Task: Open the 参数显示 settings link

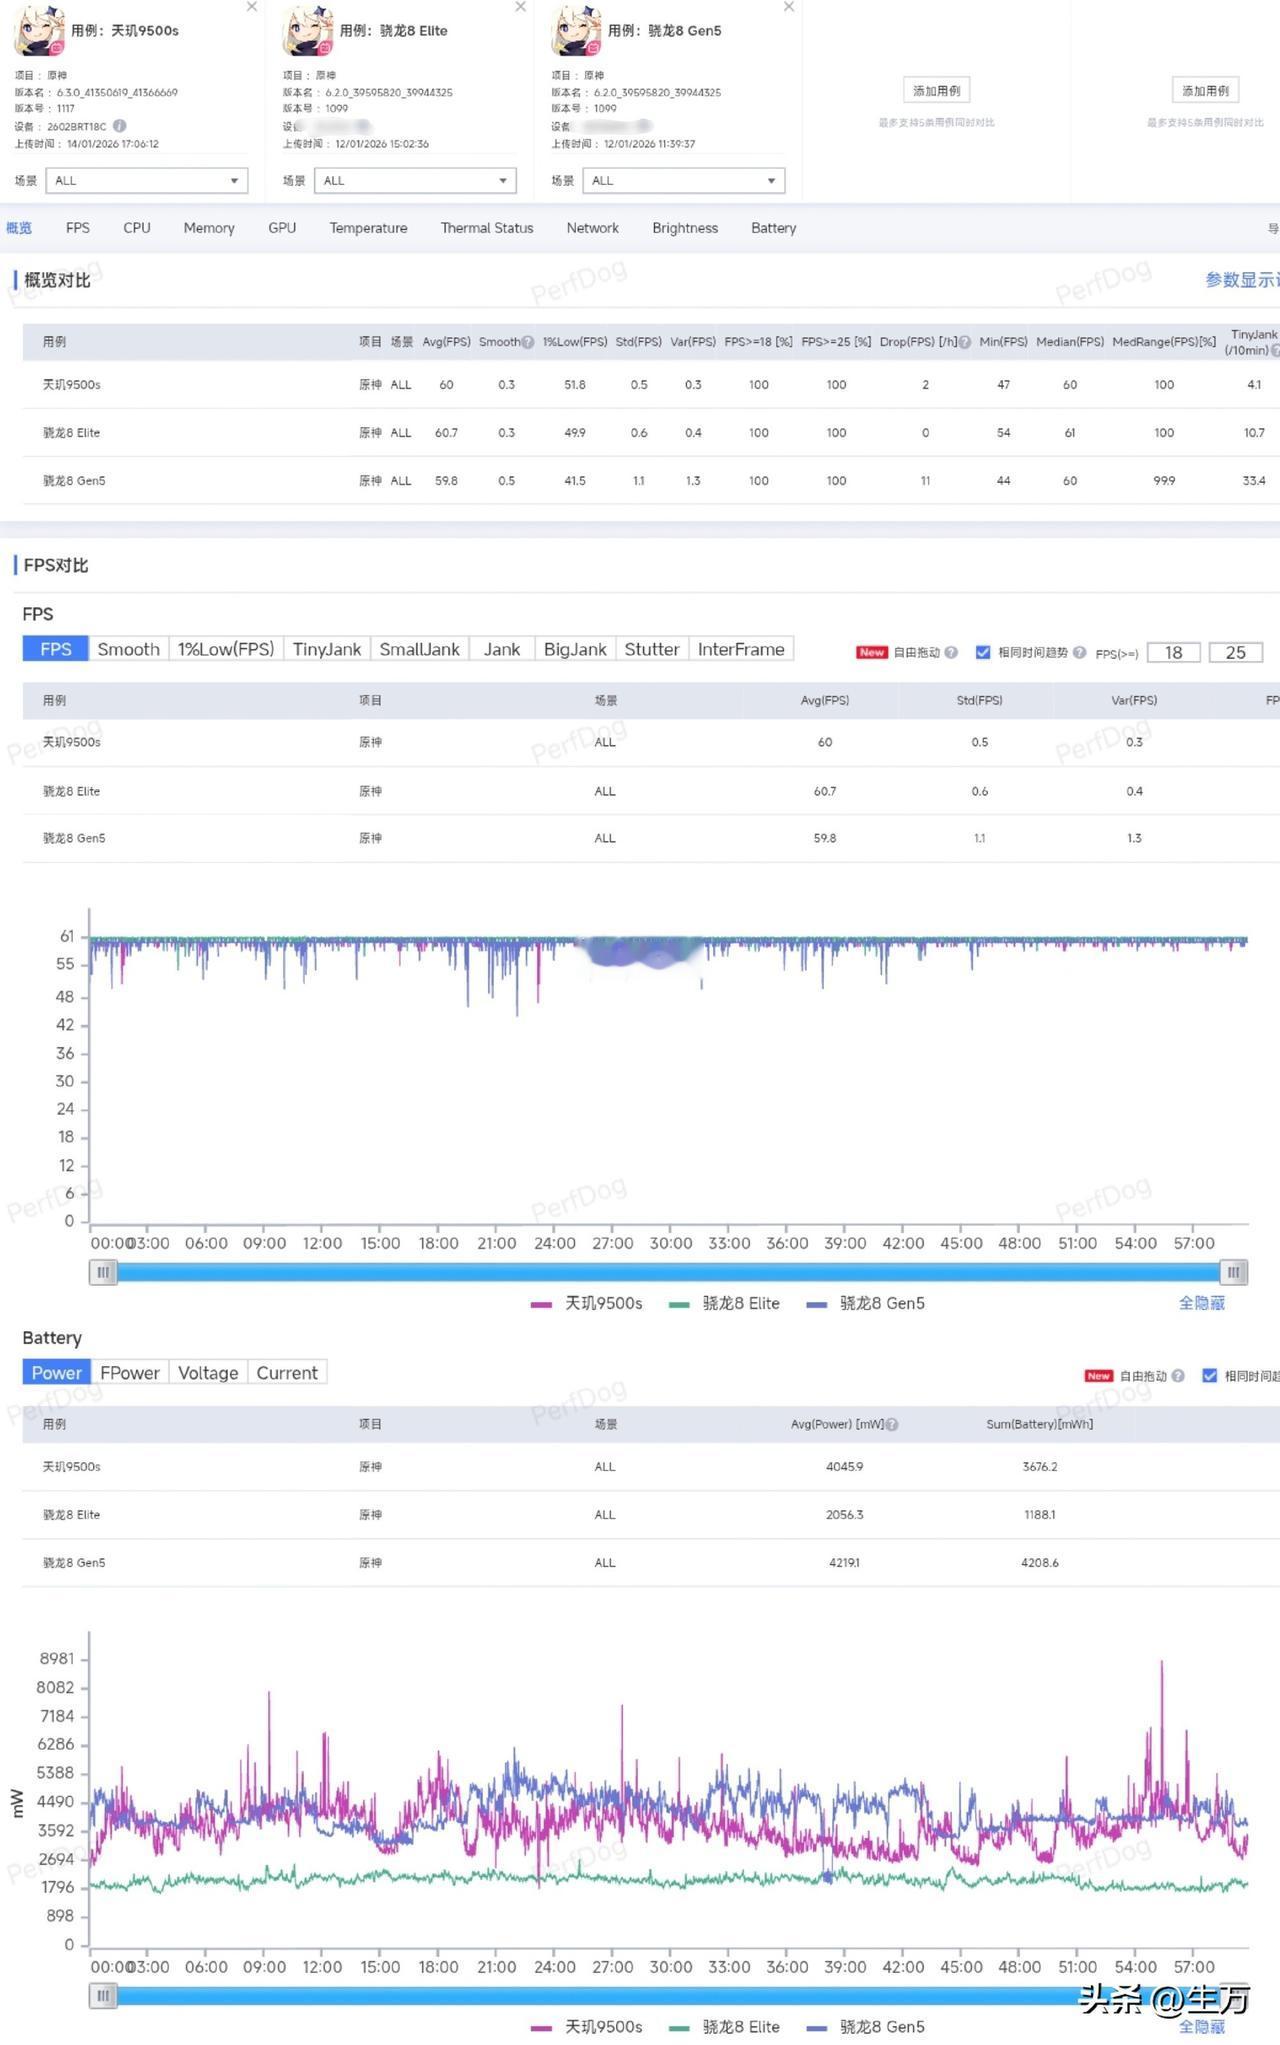Action: tap(1242, 280)
